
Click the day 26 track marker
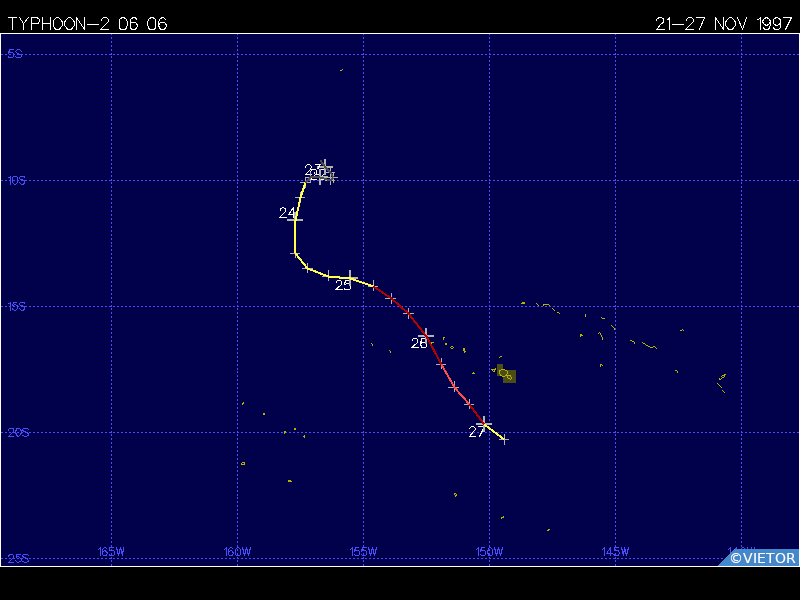427,335
